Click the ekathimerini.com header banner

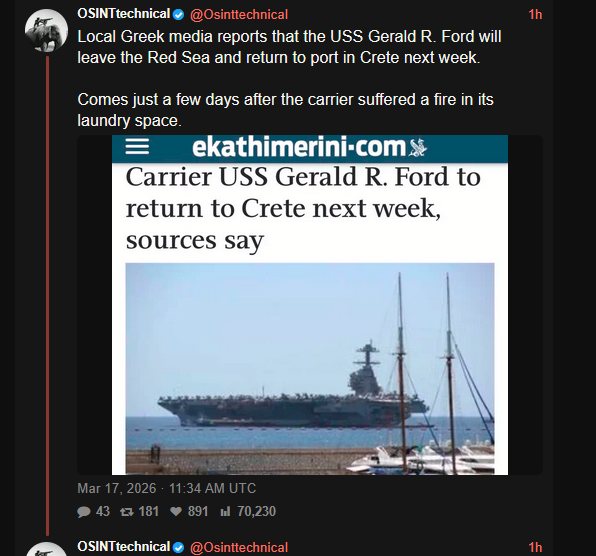(x=310, y=149)
